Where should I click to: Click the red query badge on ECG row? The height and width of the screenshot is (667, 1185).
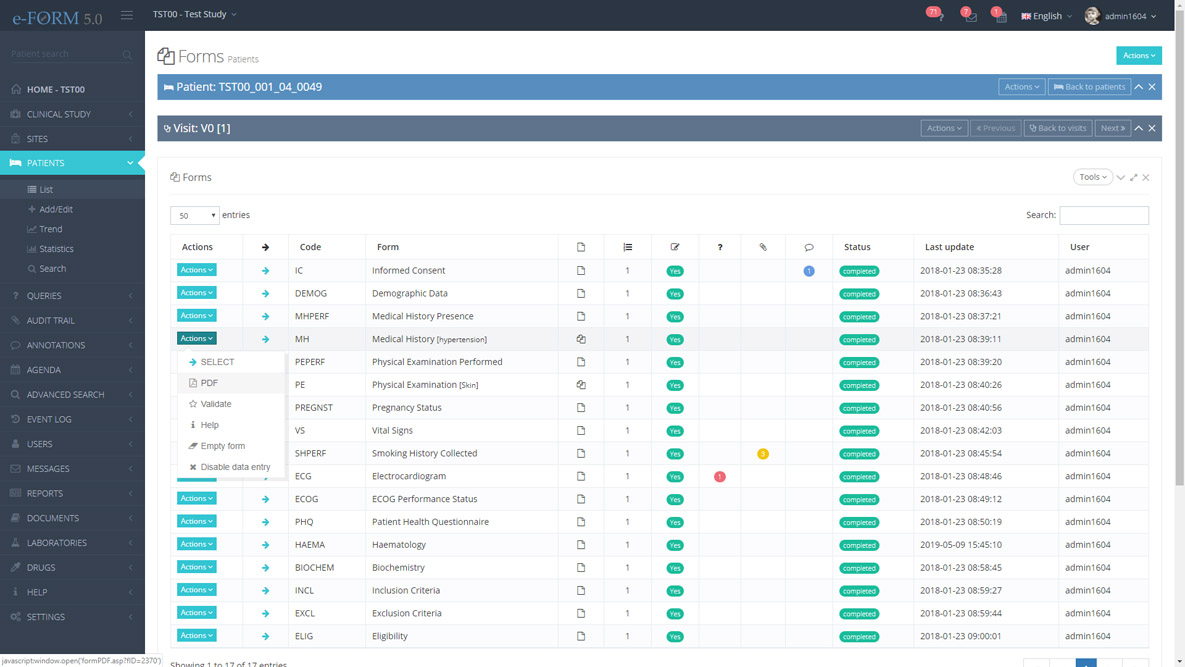coord(719,477)
